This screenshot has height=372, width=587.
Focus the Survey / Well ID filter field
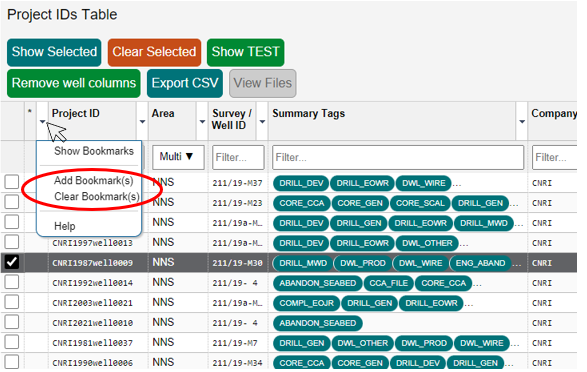click(x=238, y=157)
